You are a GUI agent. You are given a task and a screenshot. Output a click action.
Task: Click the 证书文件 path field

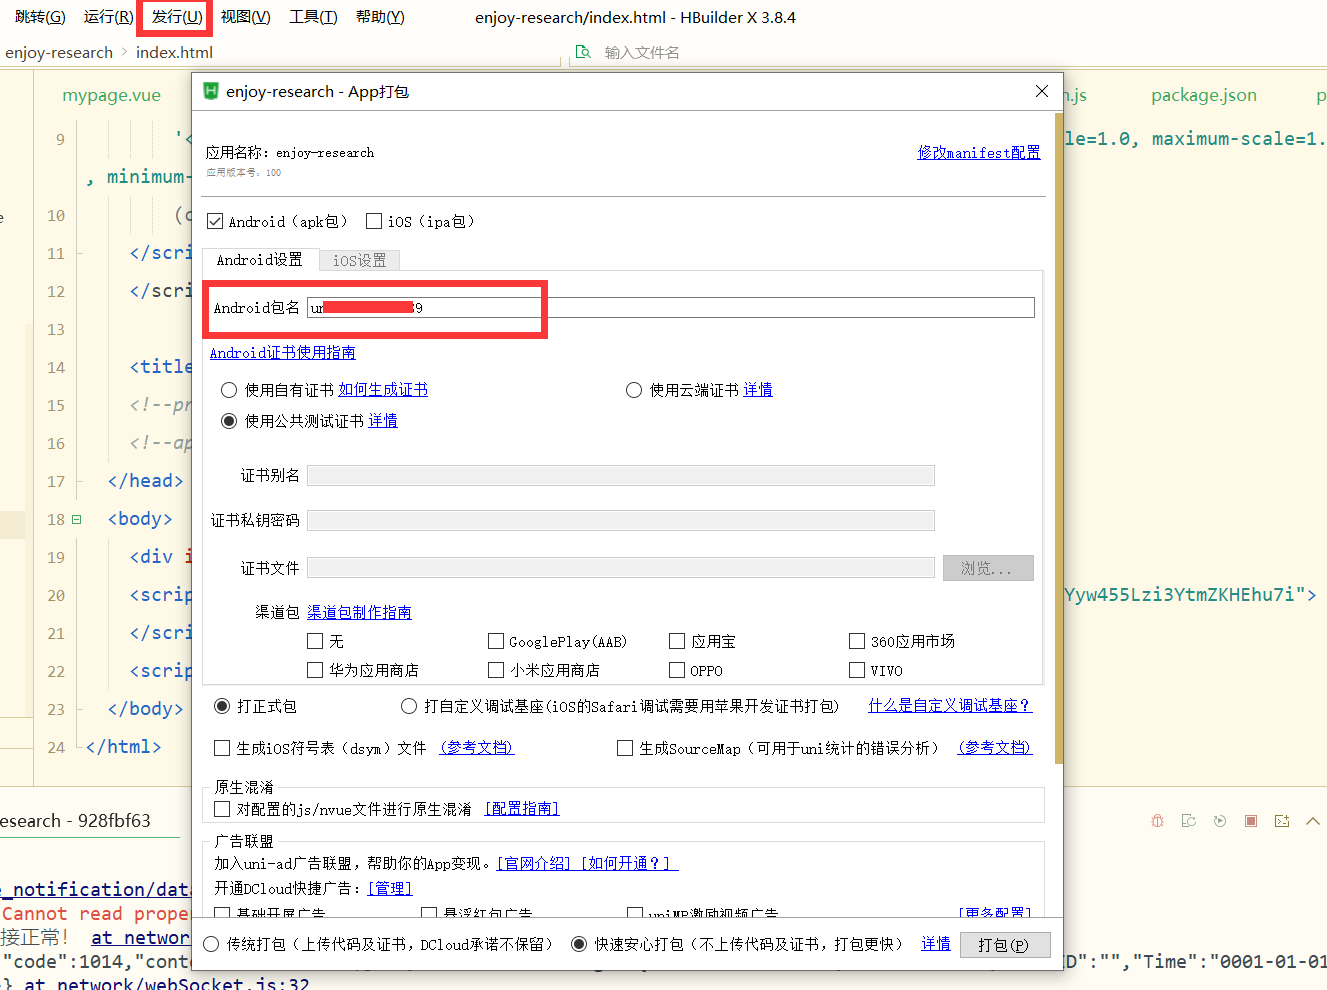621,568
